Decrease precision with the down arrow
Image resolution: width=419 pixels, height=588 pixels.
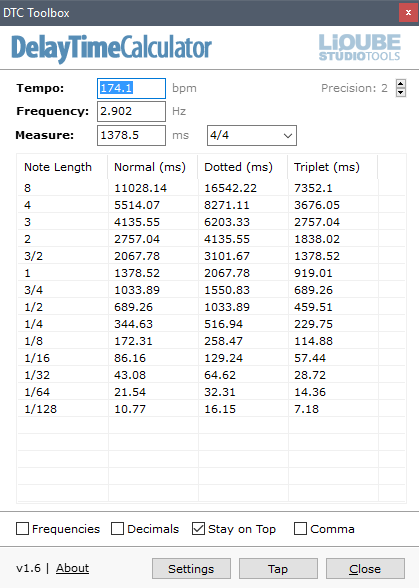(x=401, y=92)
